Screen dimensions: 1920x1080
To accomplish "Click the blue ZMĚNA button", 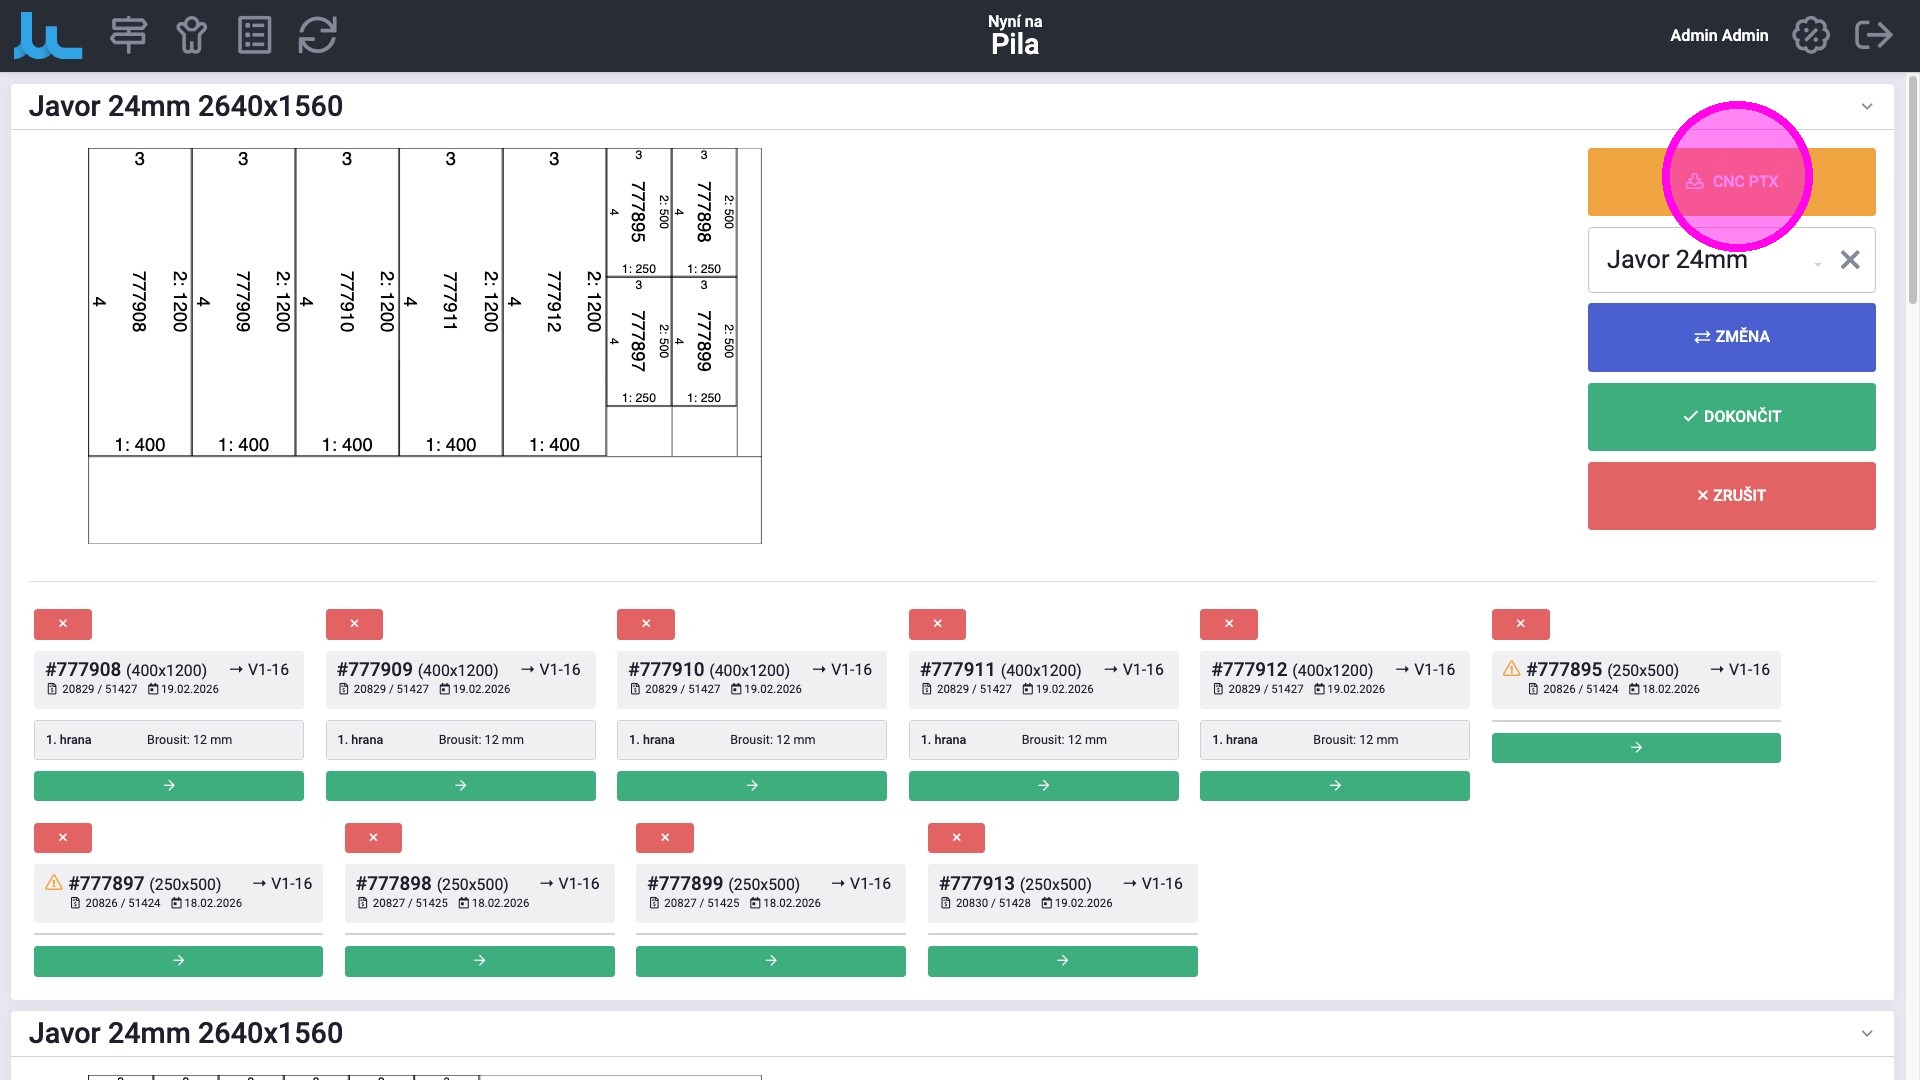I will tap(1731, 337).
